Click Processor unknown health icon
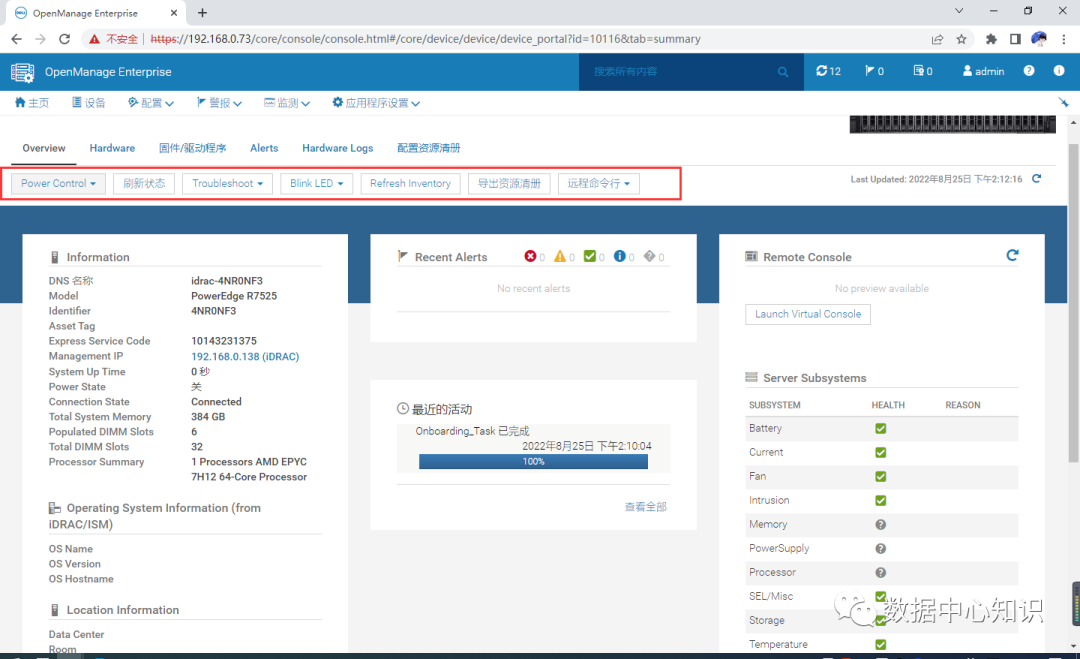This screenshot has height=659, width=1080. (880, 573)
